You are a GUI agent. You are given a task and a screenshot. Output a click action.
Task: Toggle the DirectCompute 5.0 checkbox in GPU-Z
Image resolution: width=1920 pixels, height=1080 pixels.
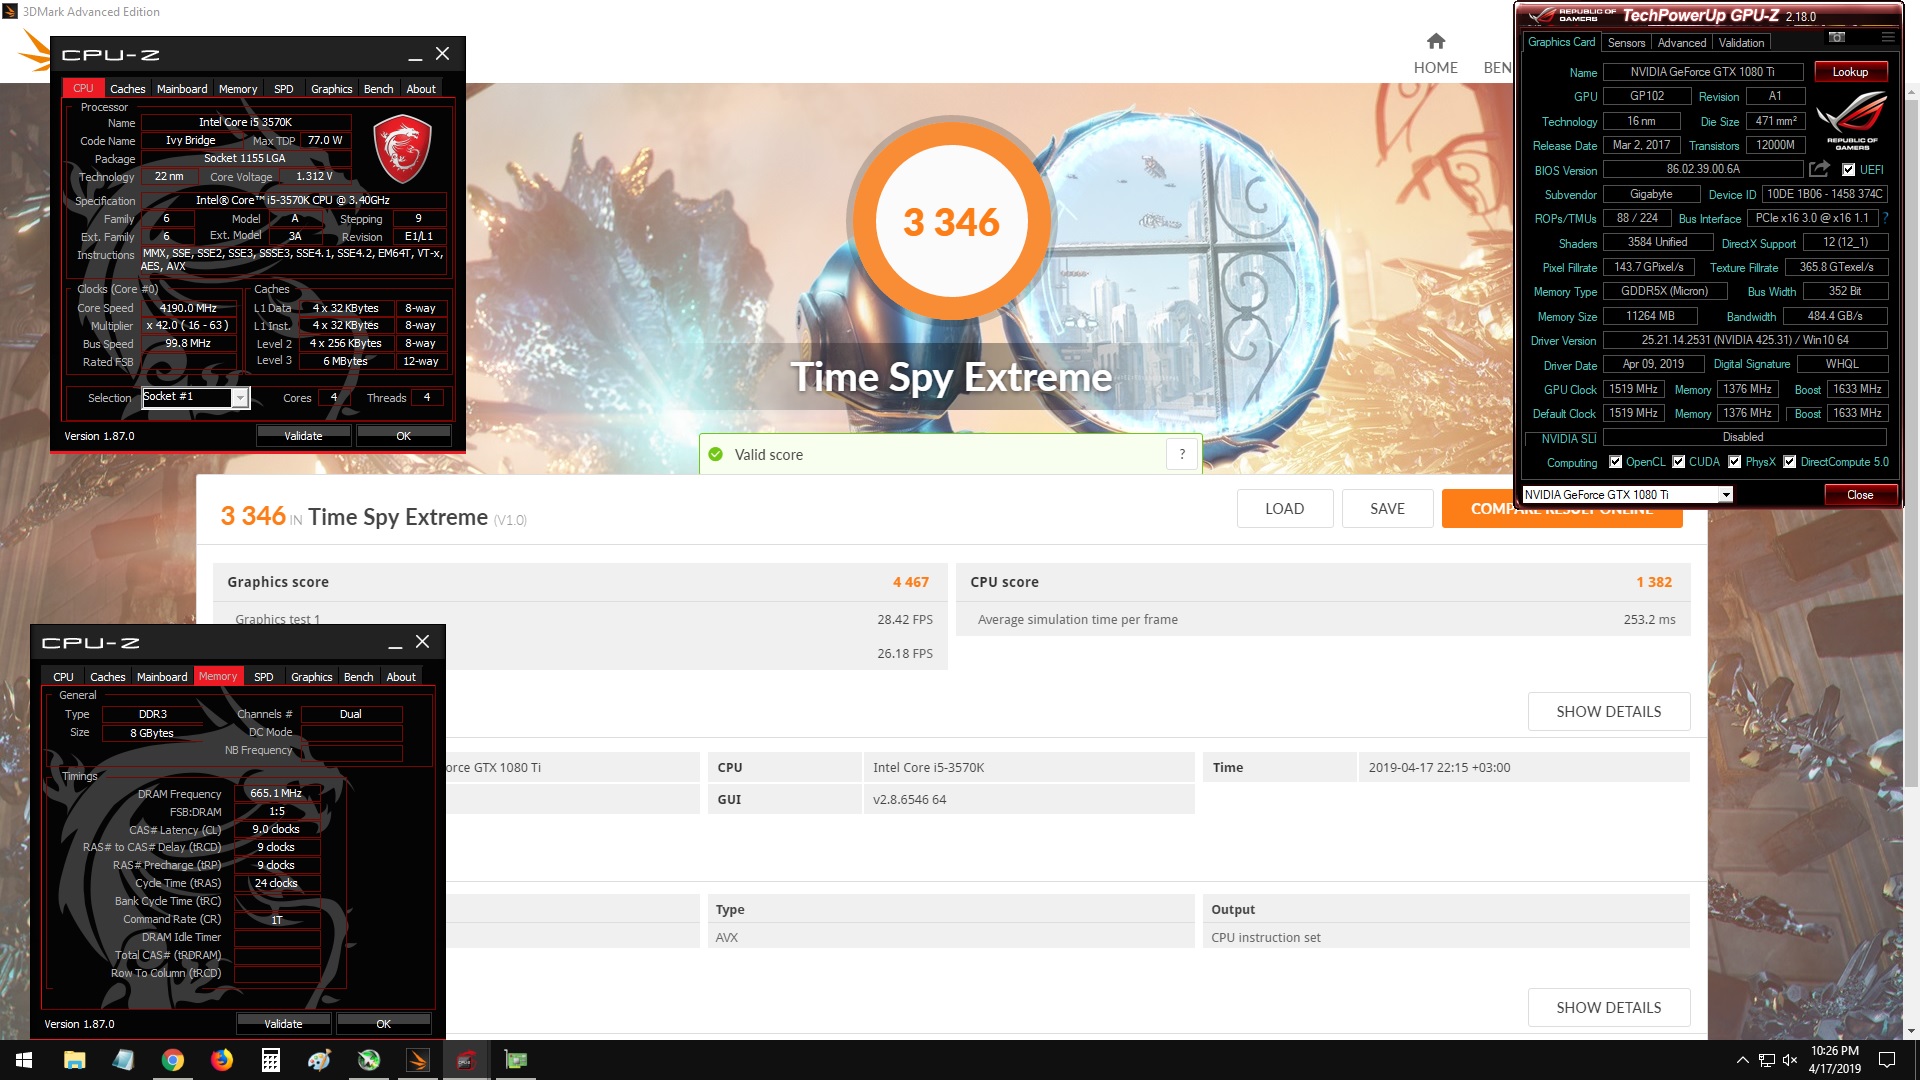click(1789, 462)
